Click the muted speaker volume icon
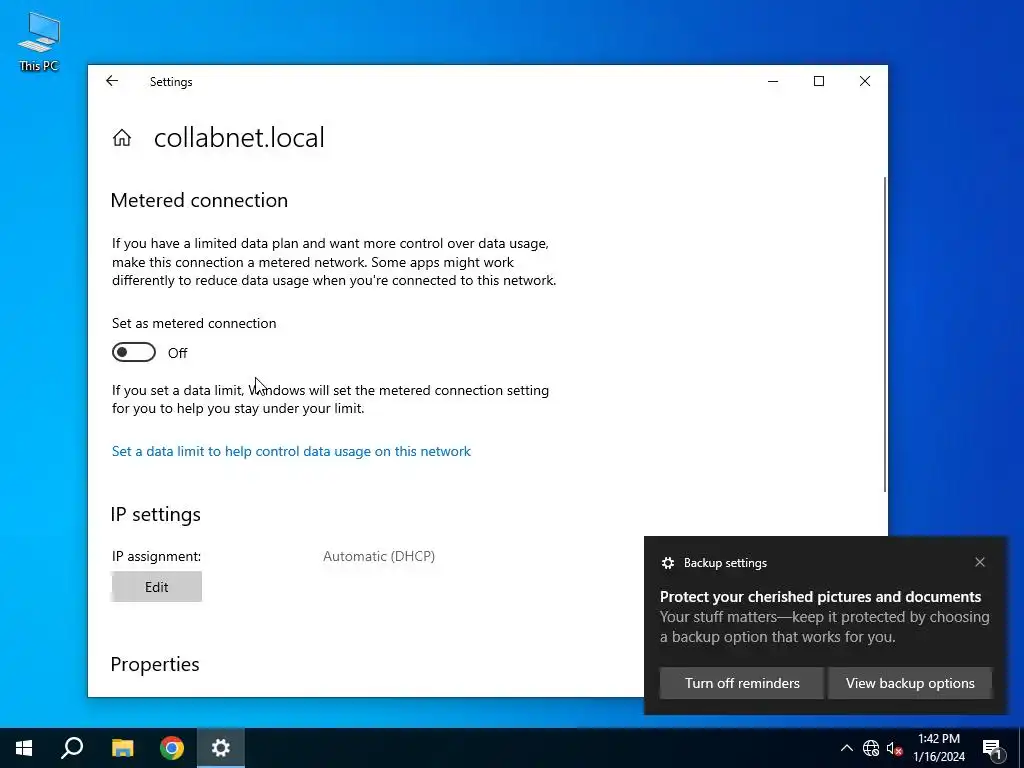The width and height of the screenshot is (1024, 768). [895, 748]
